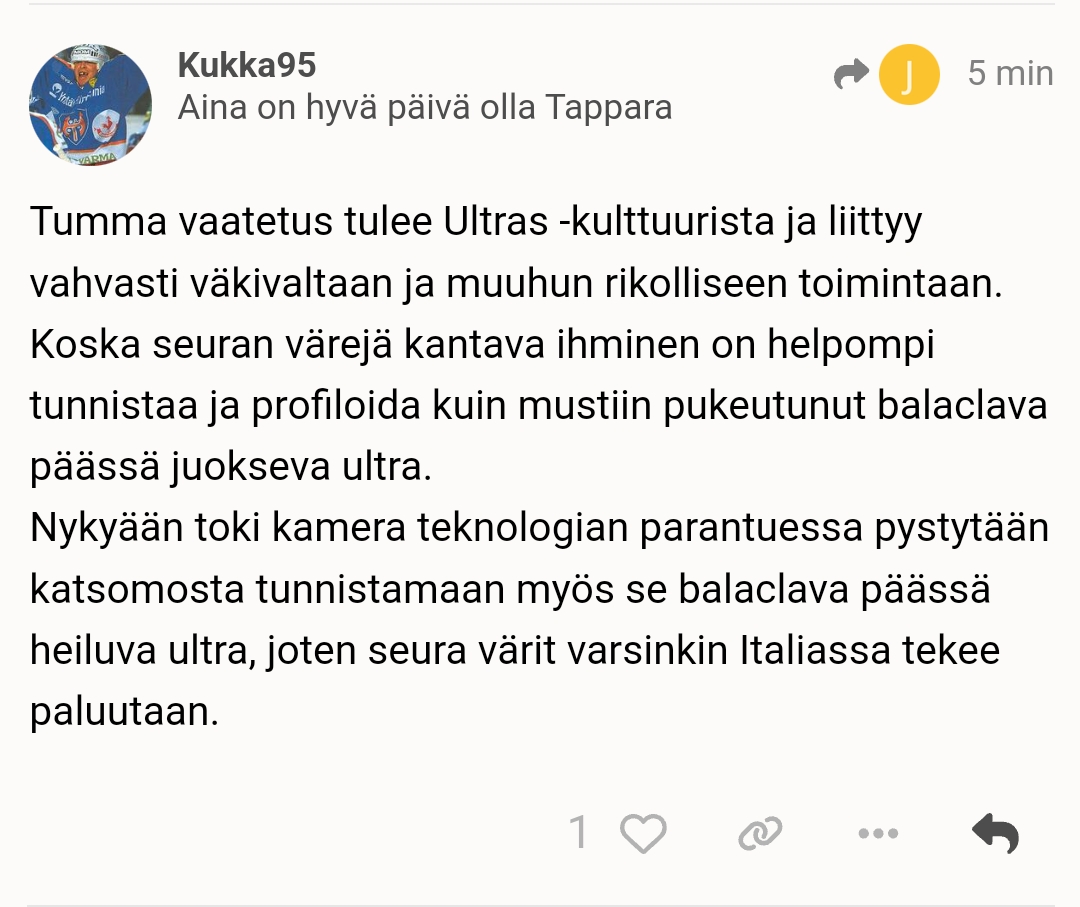
Task: Show who liked via the count 1
Action: 578,832
